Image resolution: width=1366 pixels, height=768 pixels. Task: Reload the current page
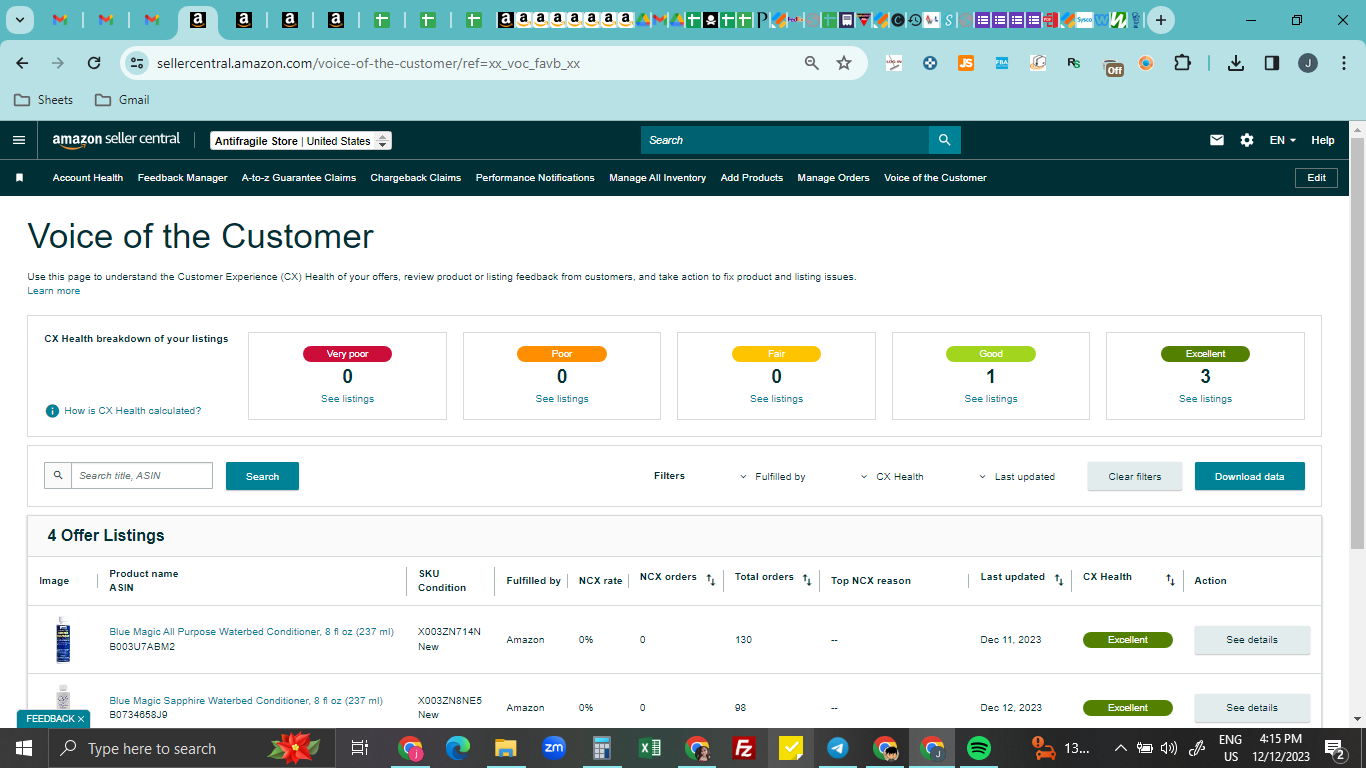(x=94, y=63)
